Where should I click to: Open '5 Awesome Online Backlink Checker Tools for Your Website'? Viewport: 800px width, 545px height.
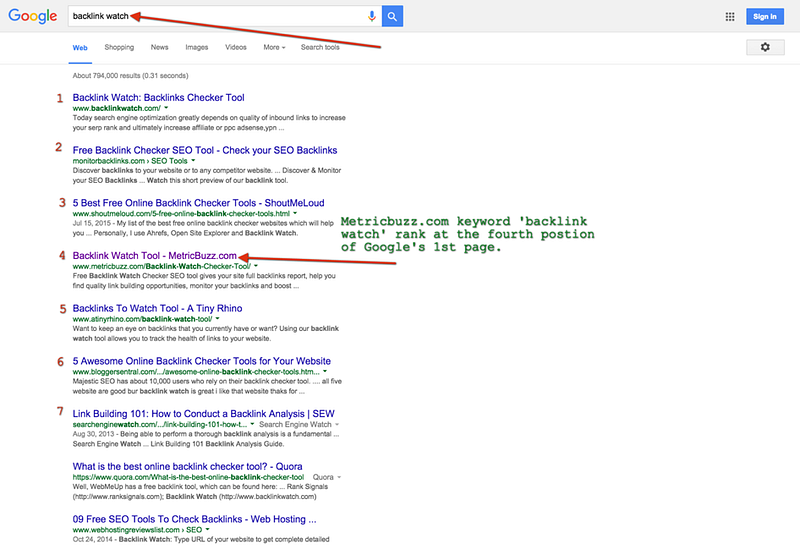click(202, 361)
